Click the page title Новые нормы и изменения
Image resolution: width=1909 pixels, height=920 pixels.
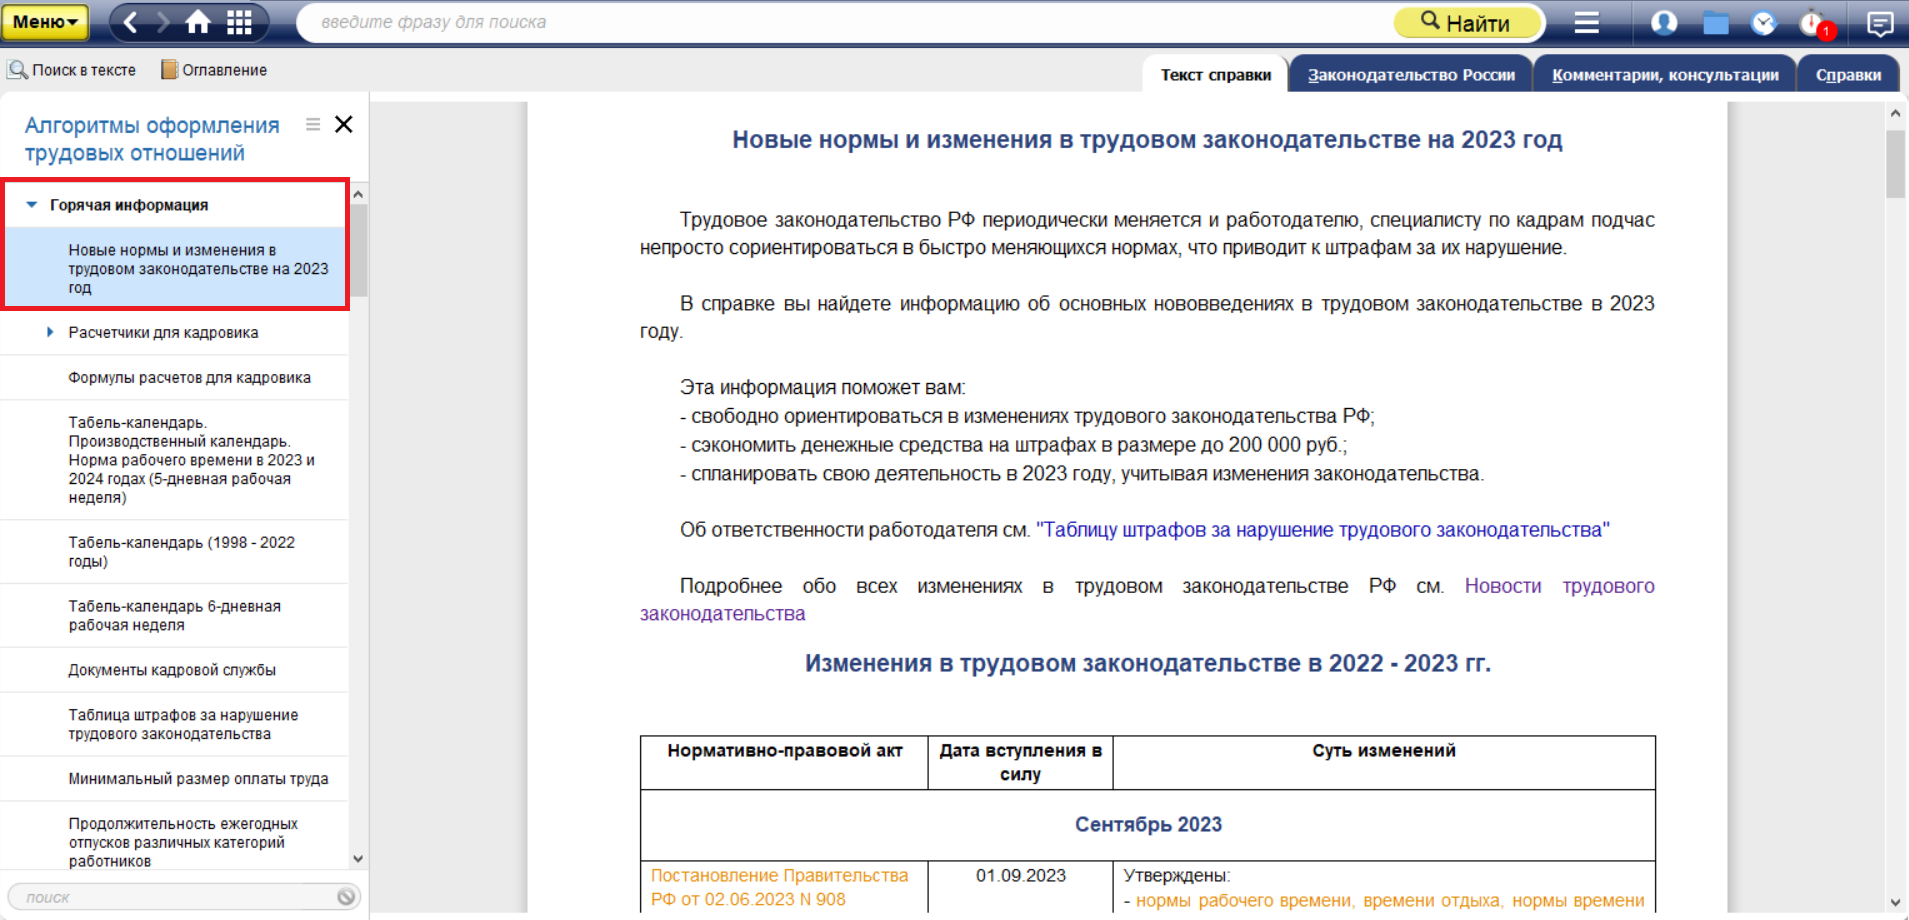click(x=1147, y=140)
